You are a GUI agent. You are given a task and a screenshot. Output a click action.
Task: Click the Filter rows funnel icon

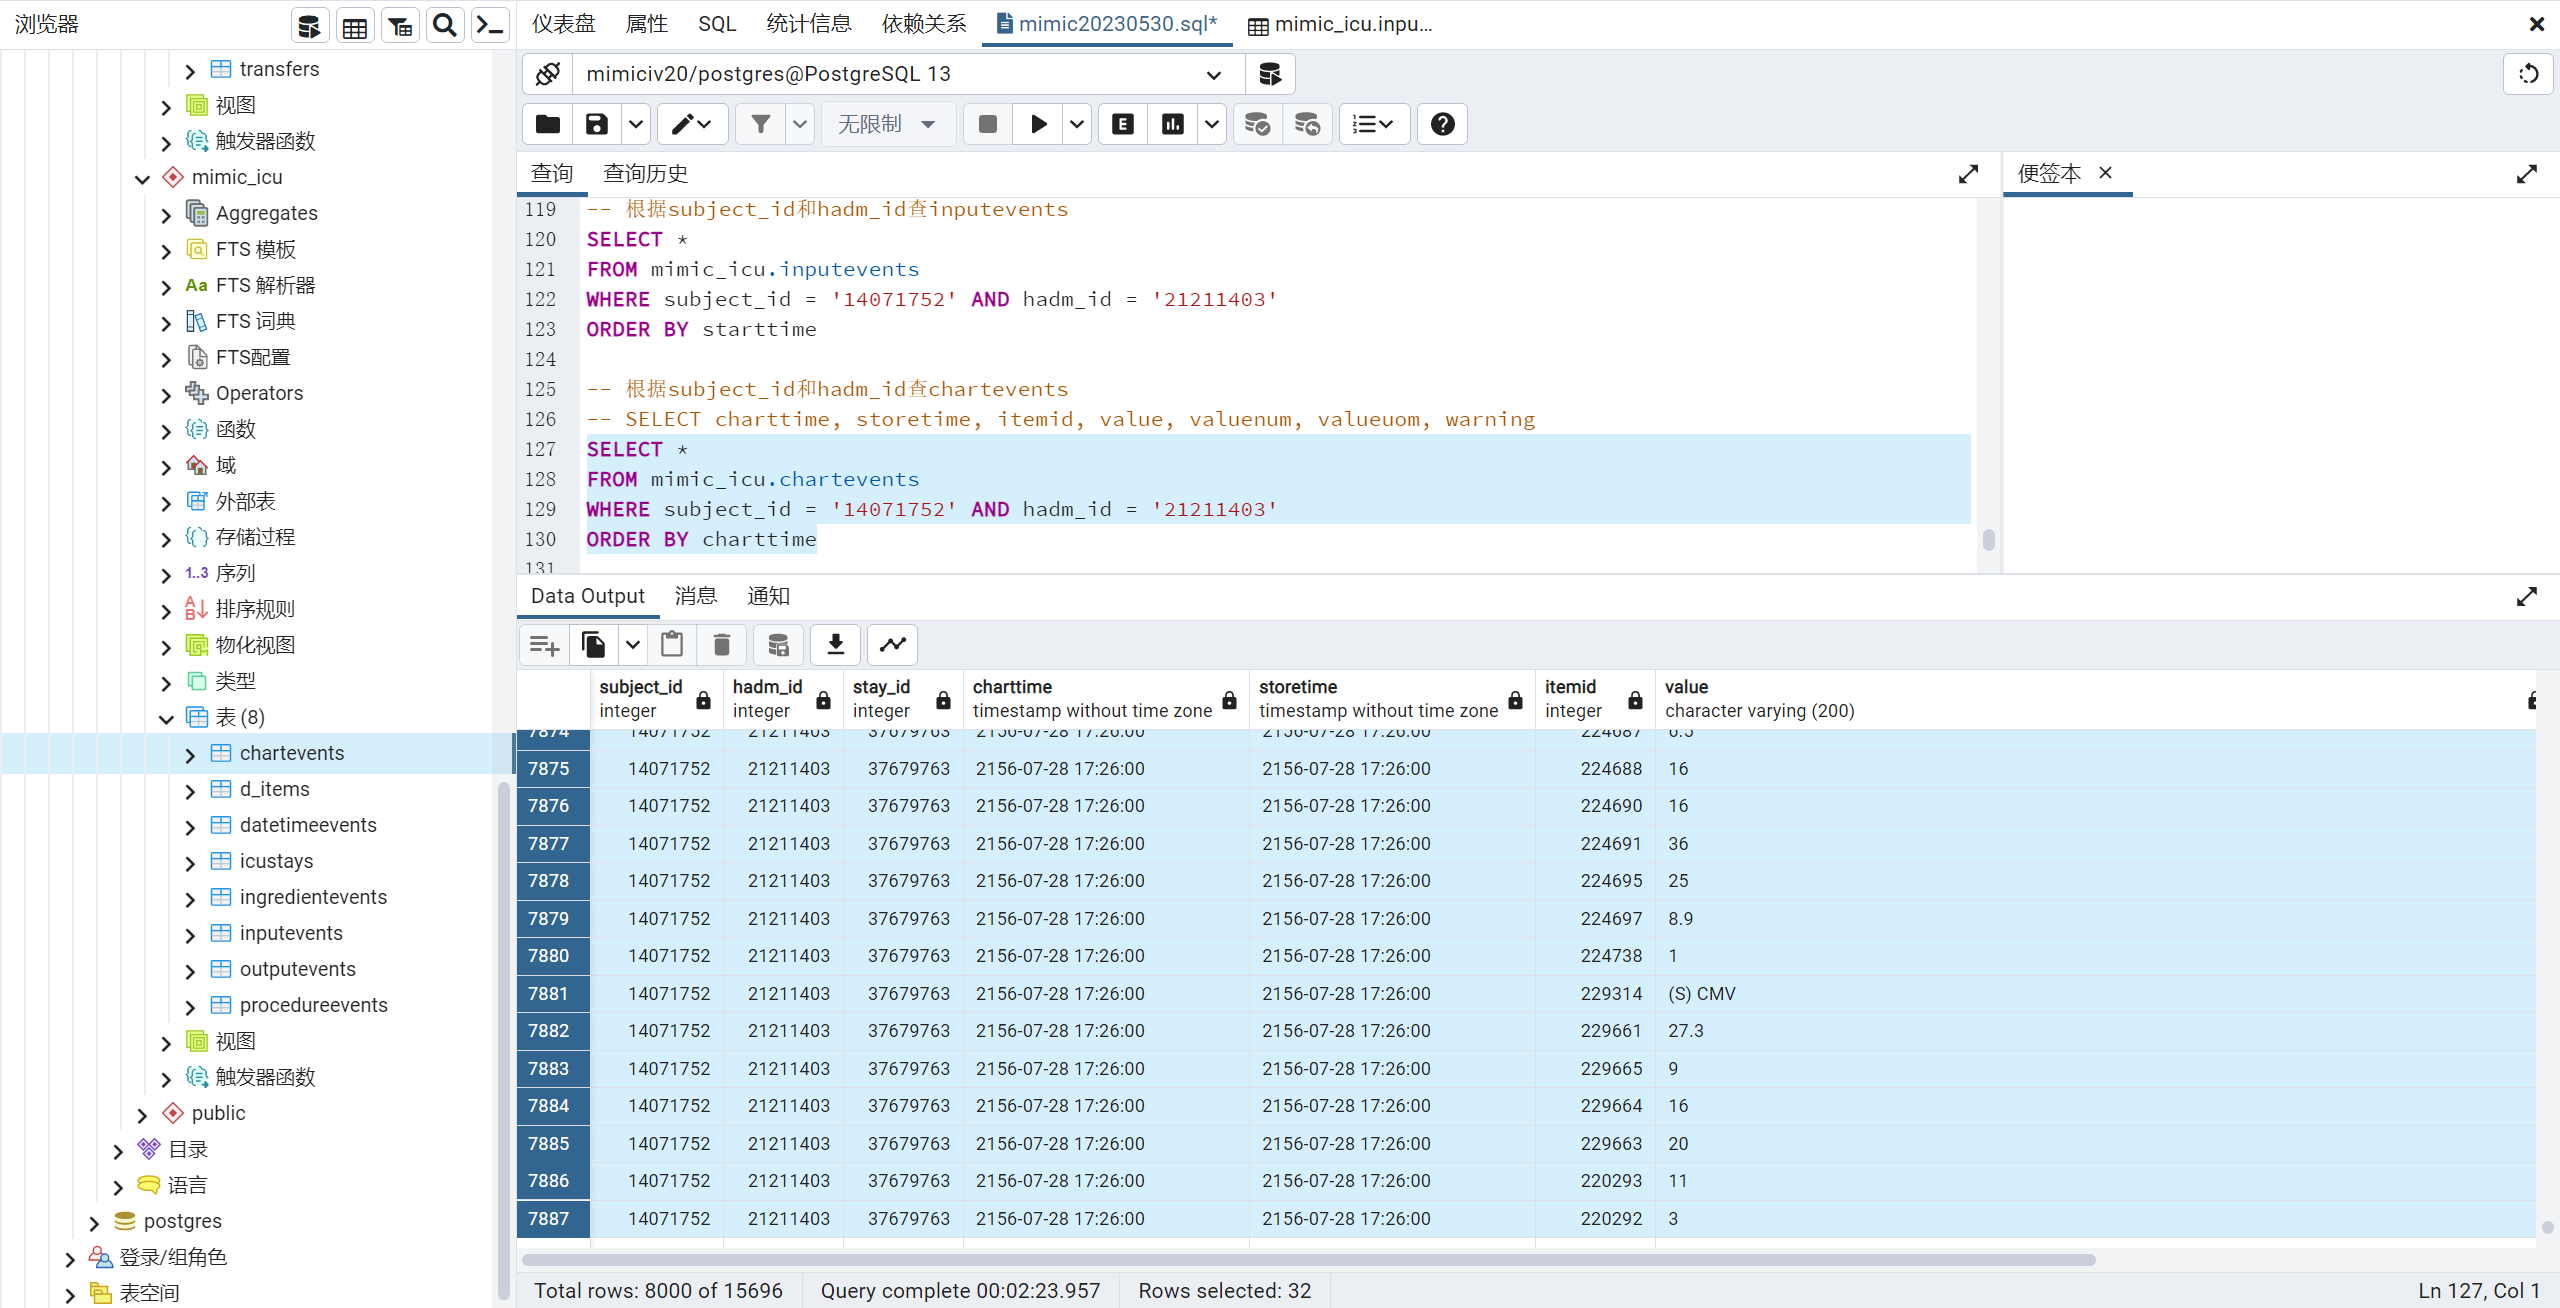761,124
